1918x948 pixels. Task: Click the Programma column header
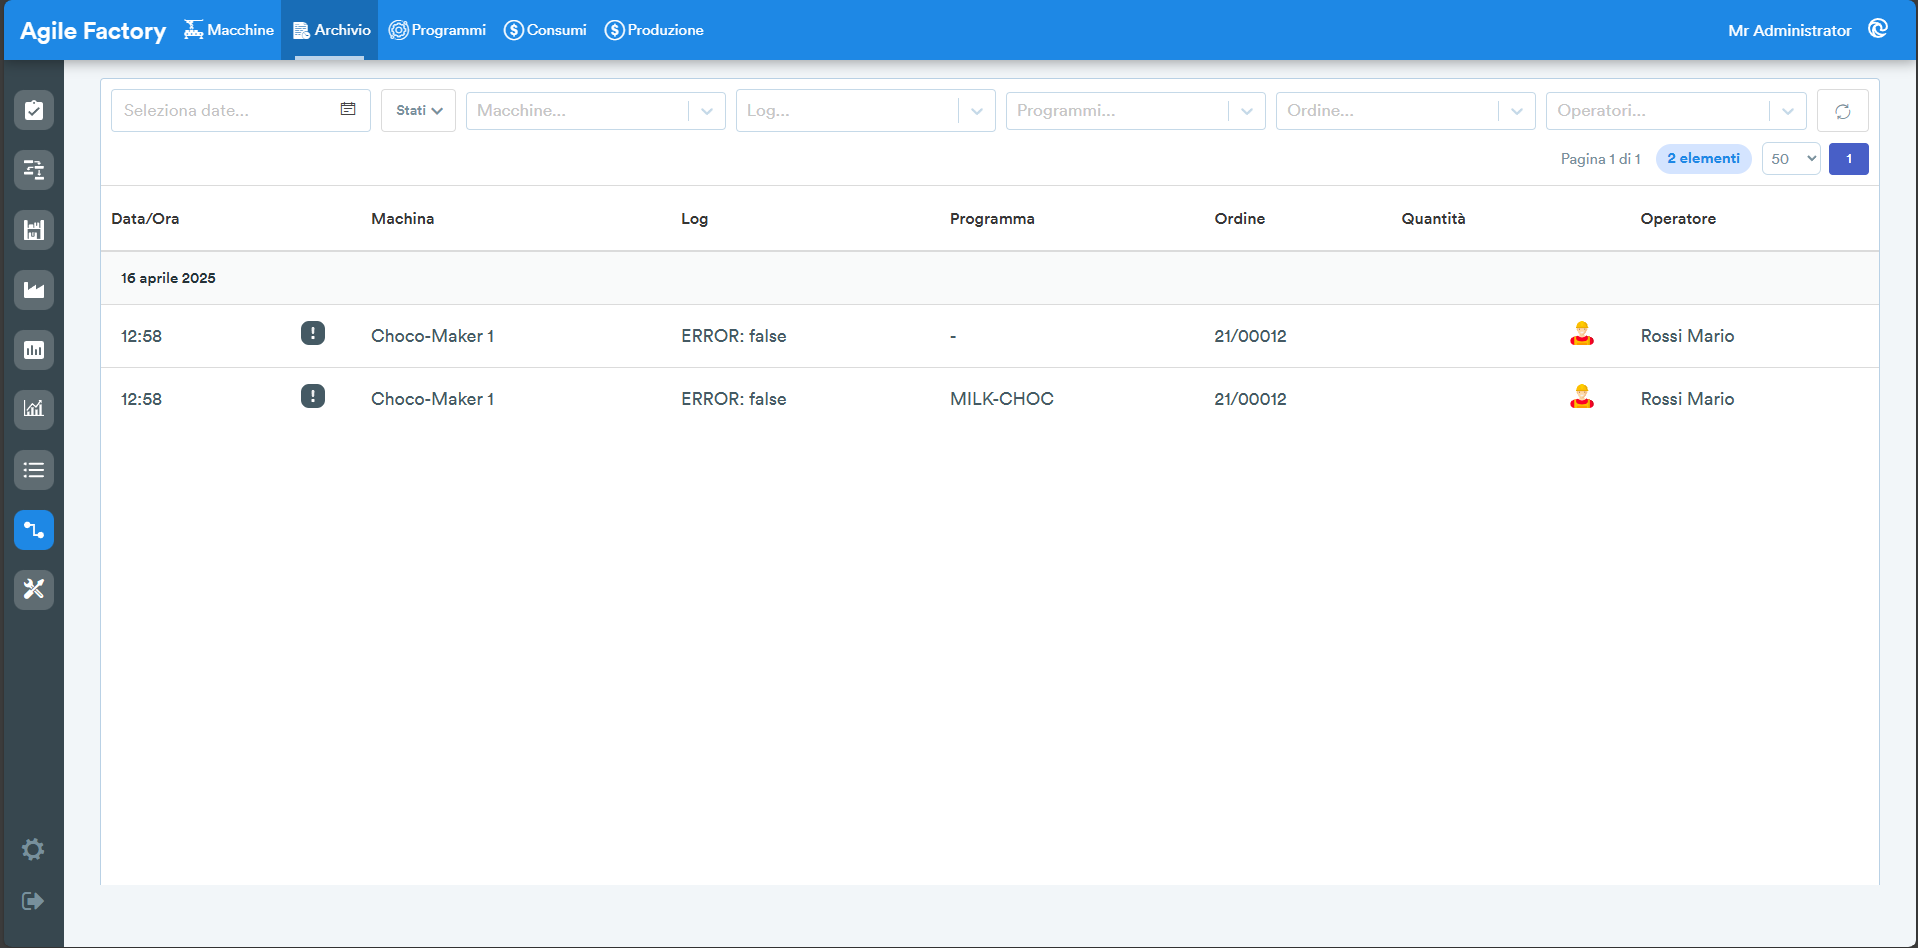pyautogui.click(x=992, y=219)
